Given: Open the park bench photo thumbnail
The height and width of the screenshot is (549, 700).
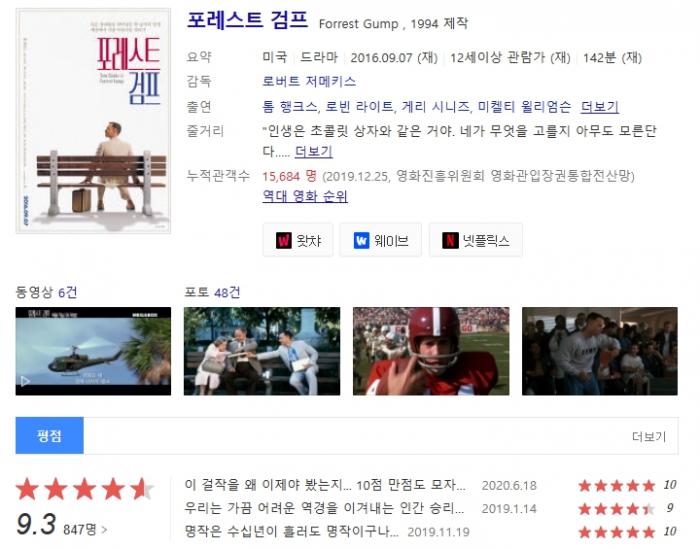Looking at the screenshot, I should (262, 351).
